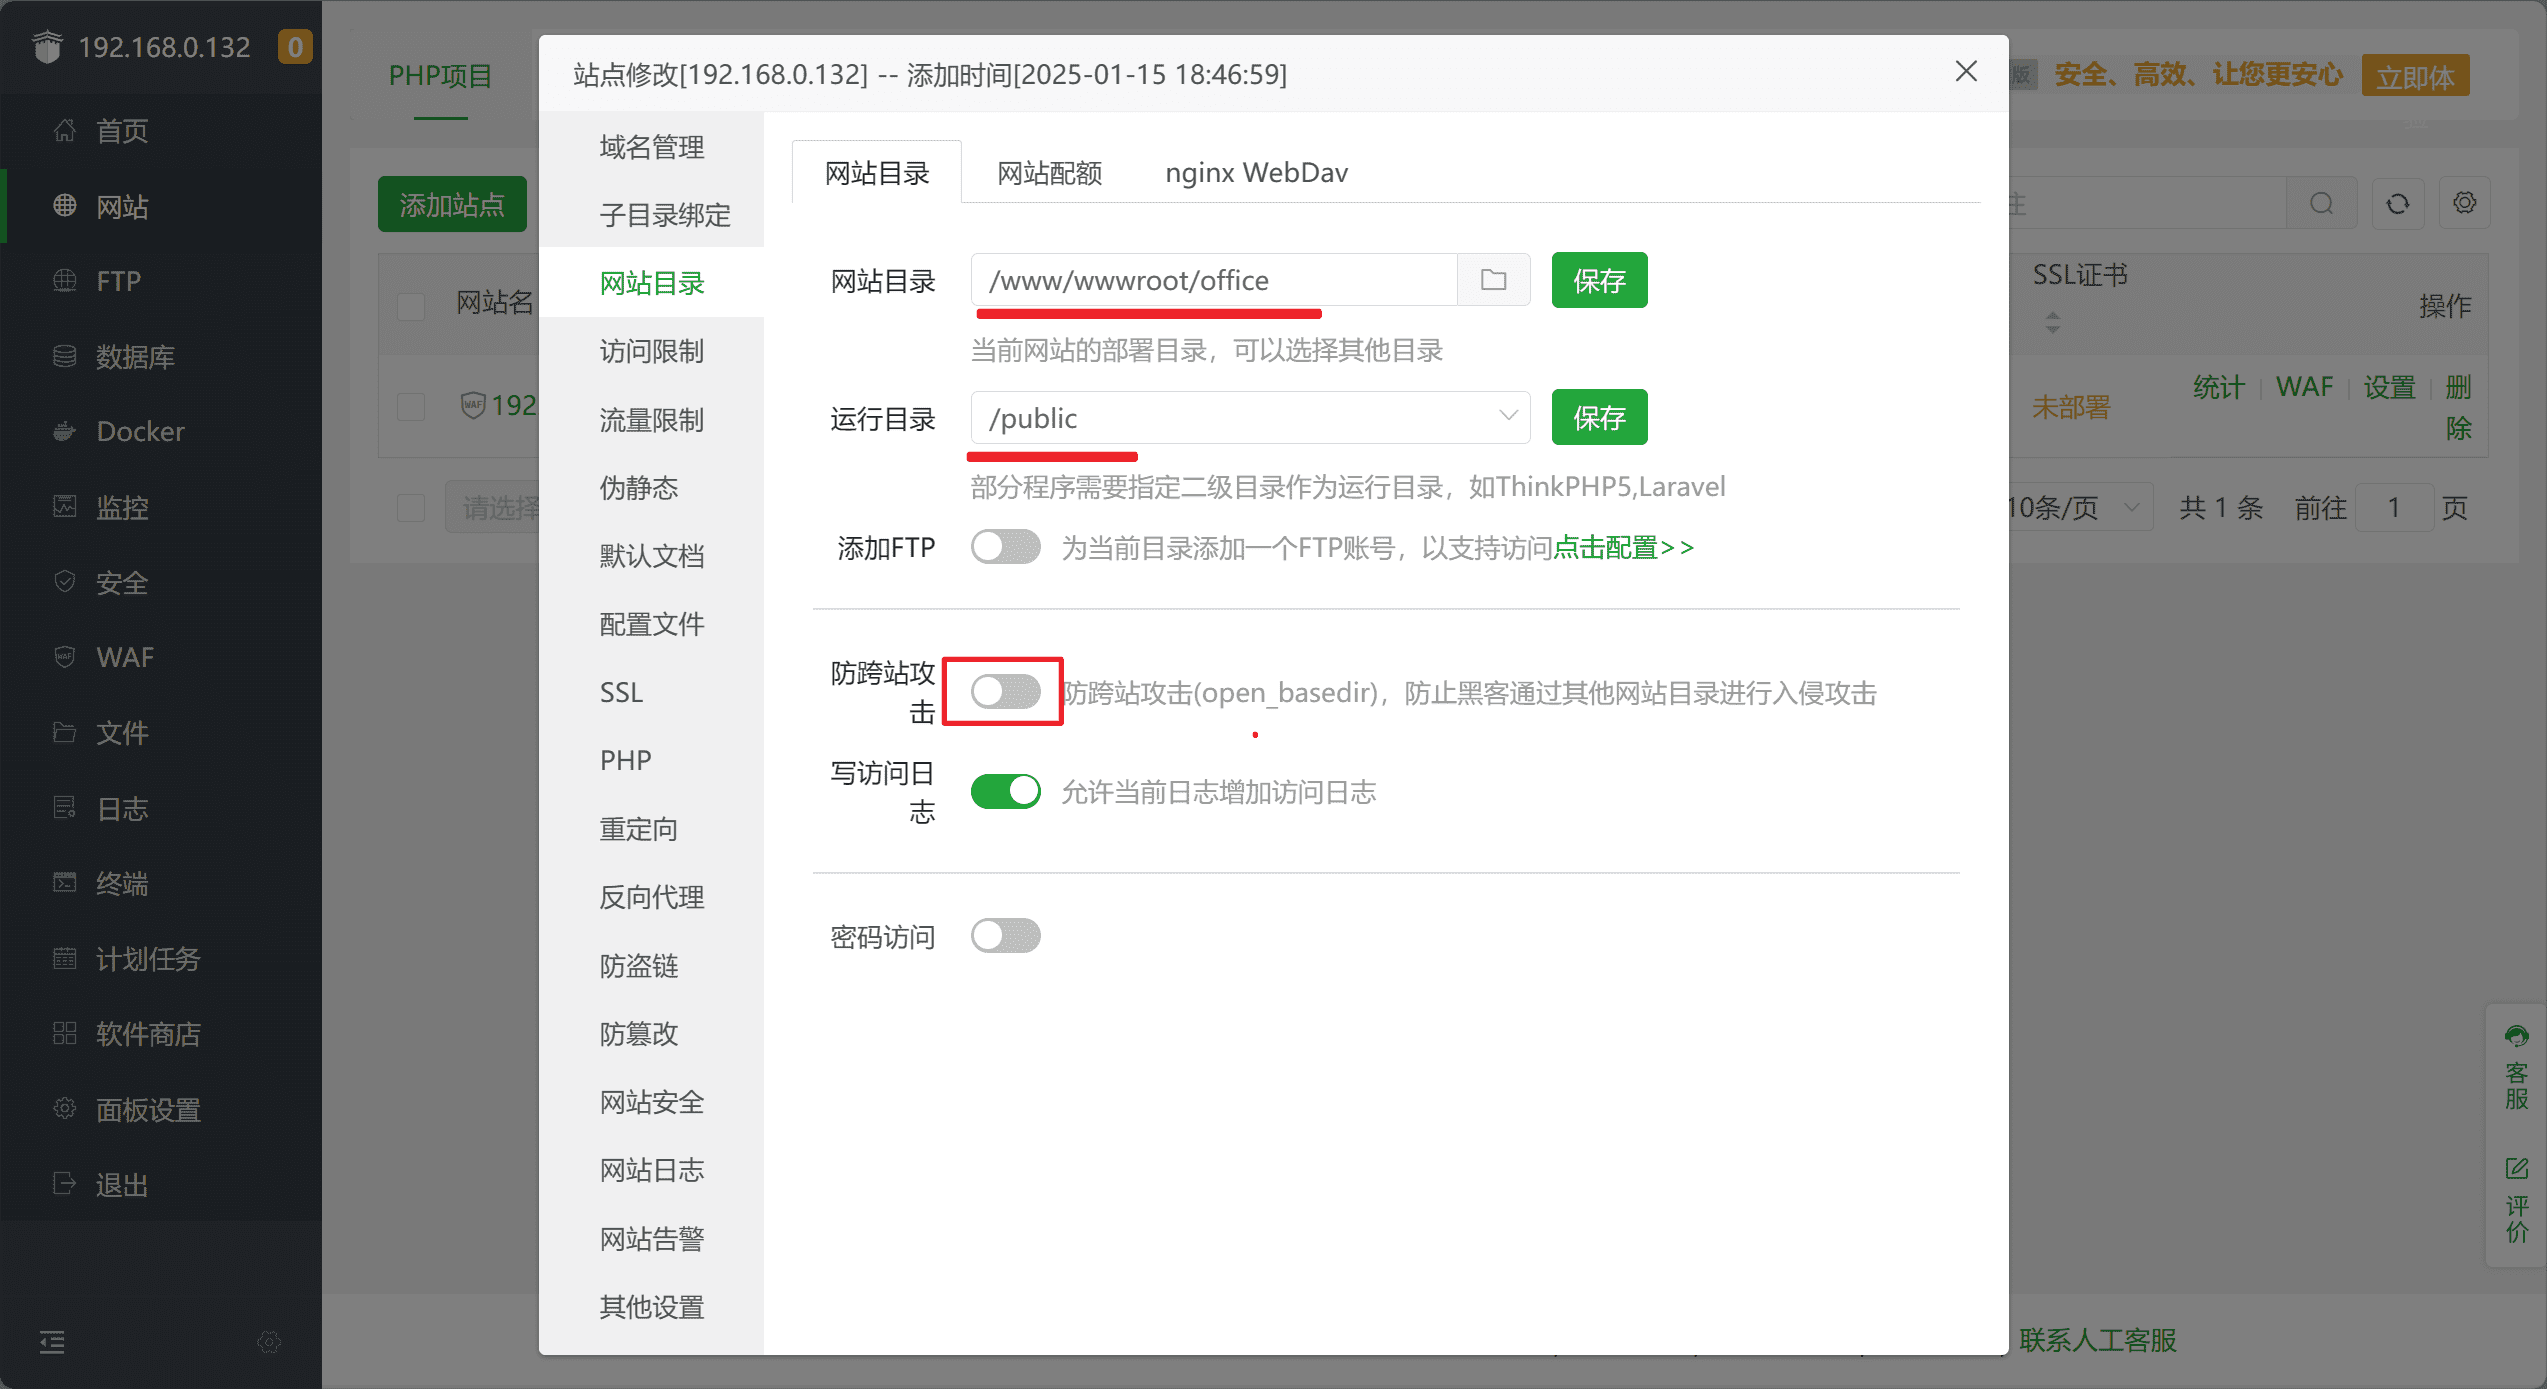
Task: Click the 点击配置>> FTP link
Action: tap(1623, 547)
